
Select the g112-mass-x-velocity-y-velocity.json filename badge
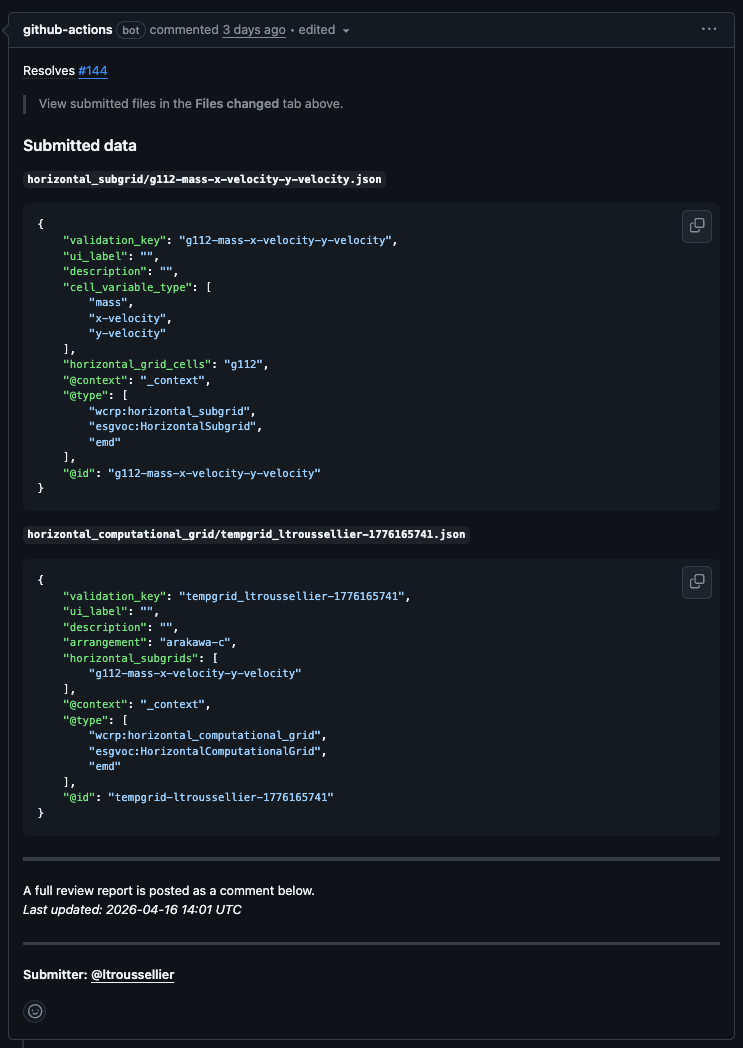204,180
